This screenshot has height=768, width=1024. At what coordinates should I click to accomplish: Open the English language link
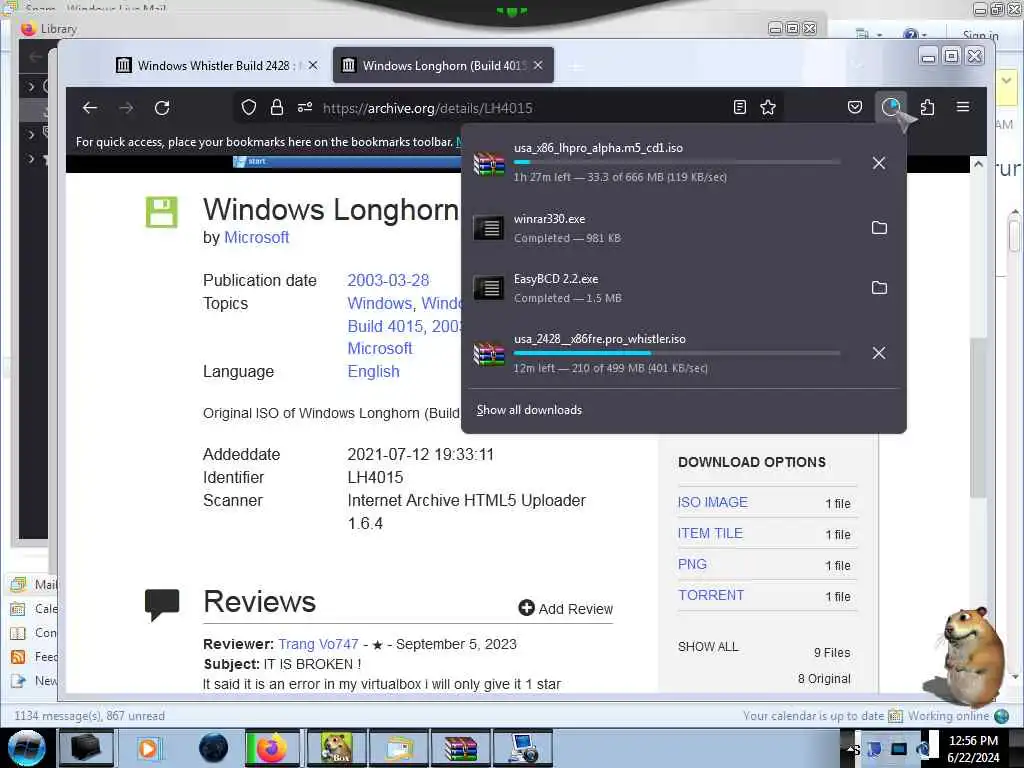373,372
